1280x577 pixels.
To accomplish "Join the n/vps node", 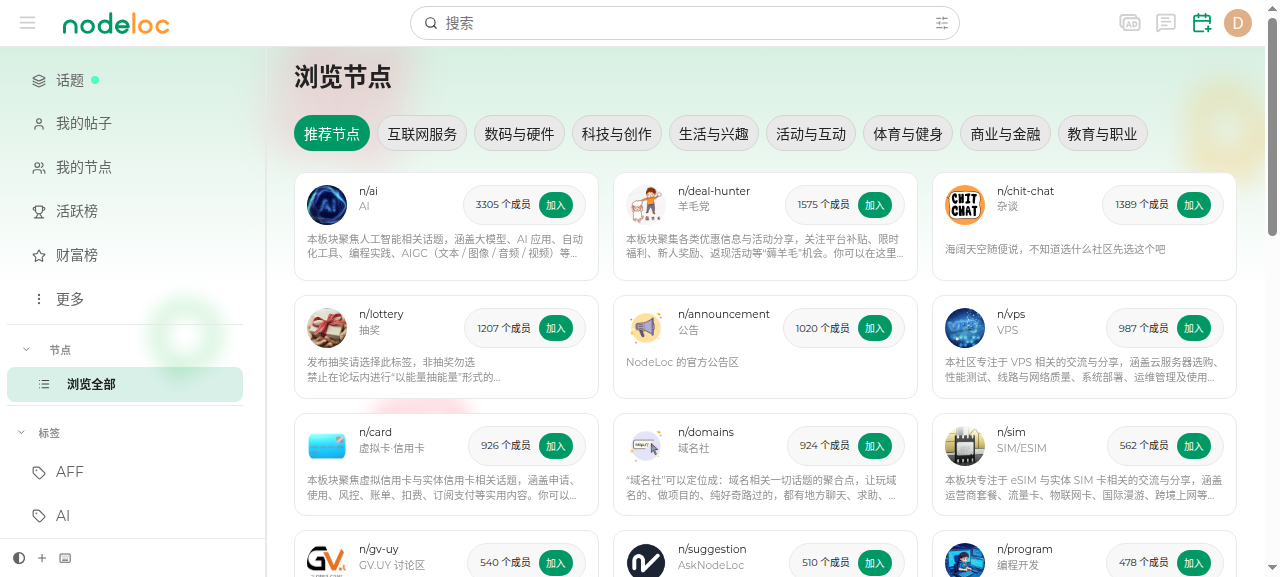I will (1194, 328).
